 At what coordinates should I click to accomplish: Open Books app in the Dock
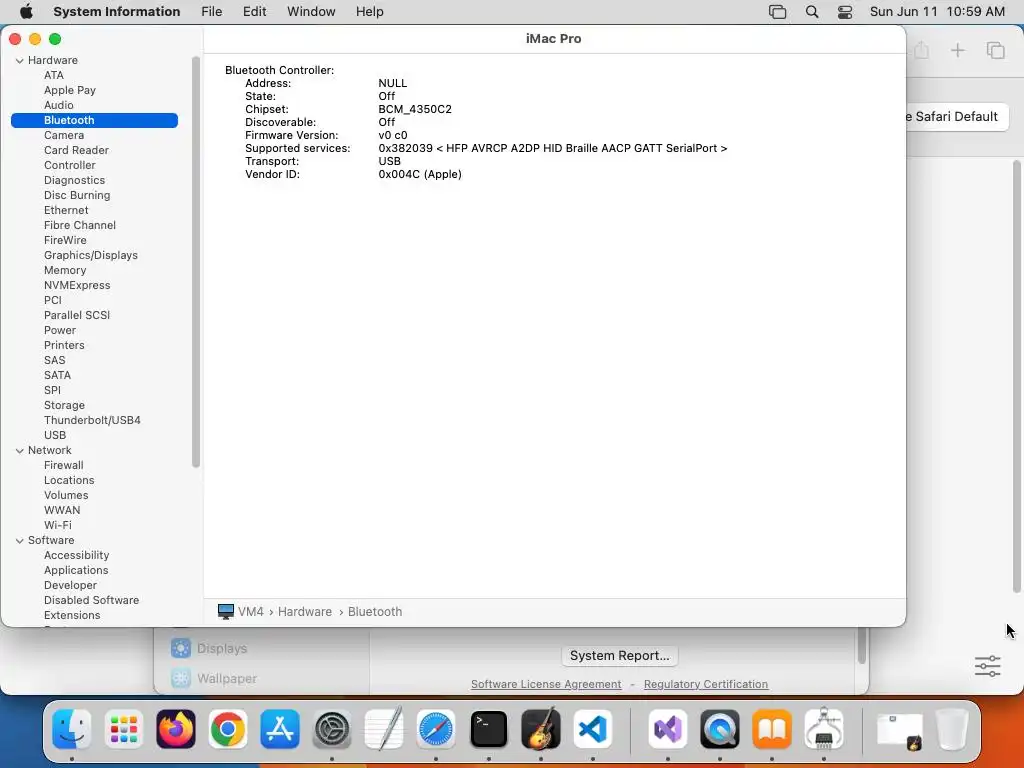tap(772, 729)
